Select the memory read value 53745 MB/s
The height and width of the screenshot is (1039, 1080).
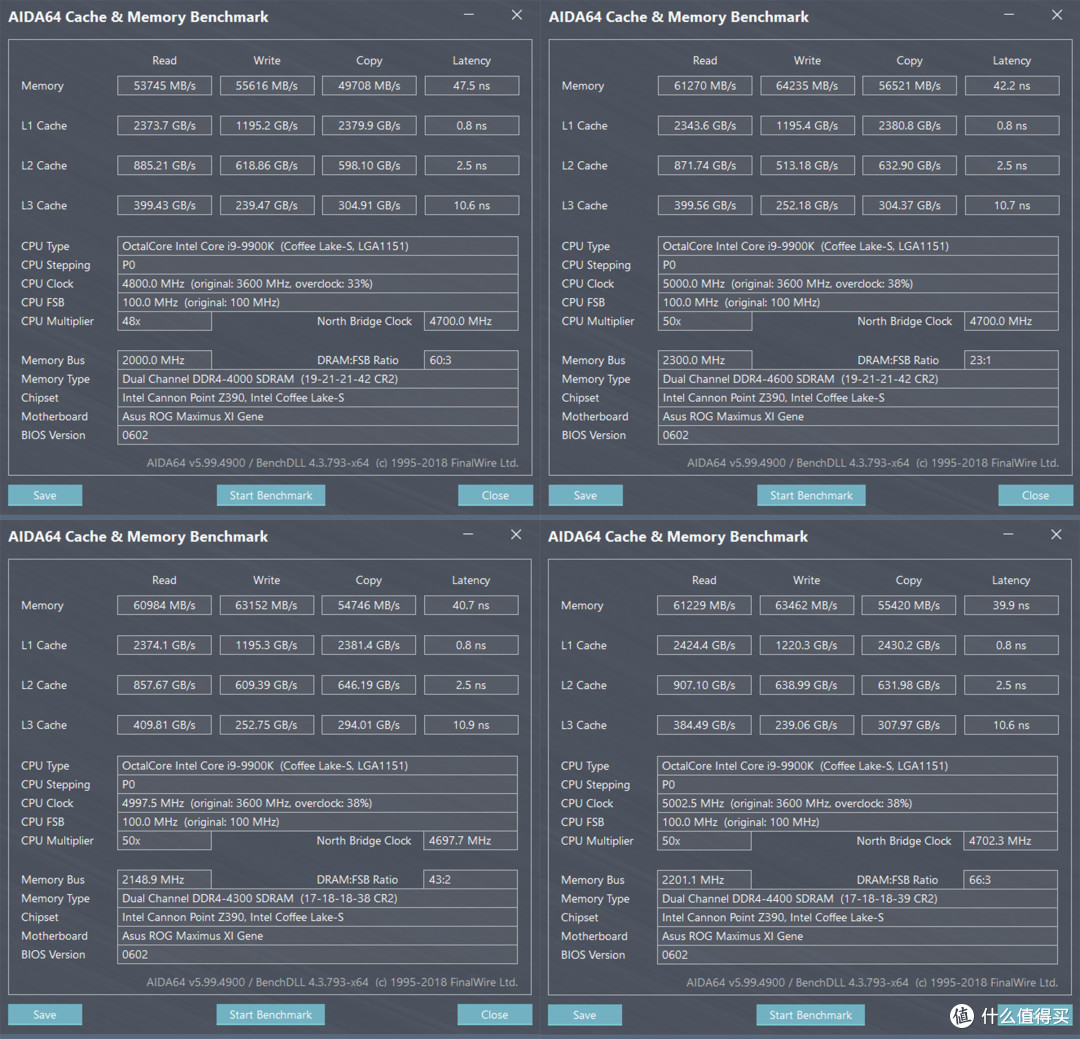[x=165, y=86]
